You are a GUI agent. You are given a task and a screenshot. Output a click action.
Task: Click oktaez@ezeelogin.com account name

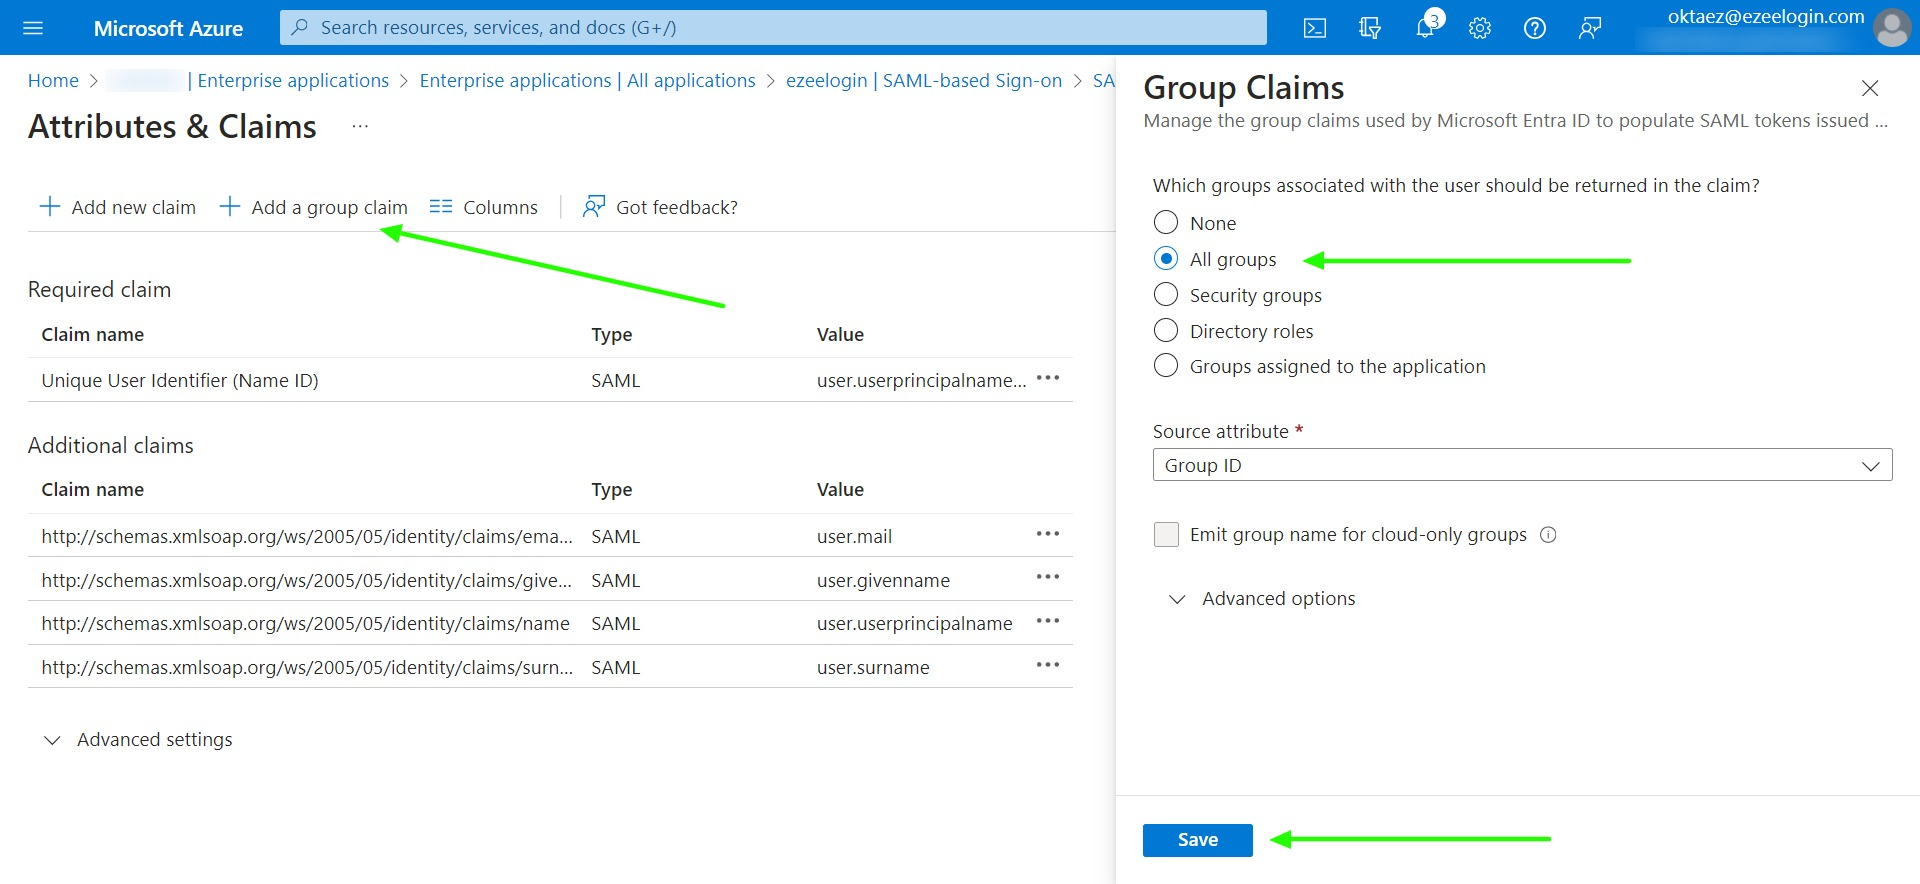pos(1766,17)
